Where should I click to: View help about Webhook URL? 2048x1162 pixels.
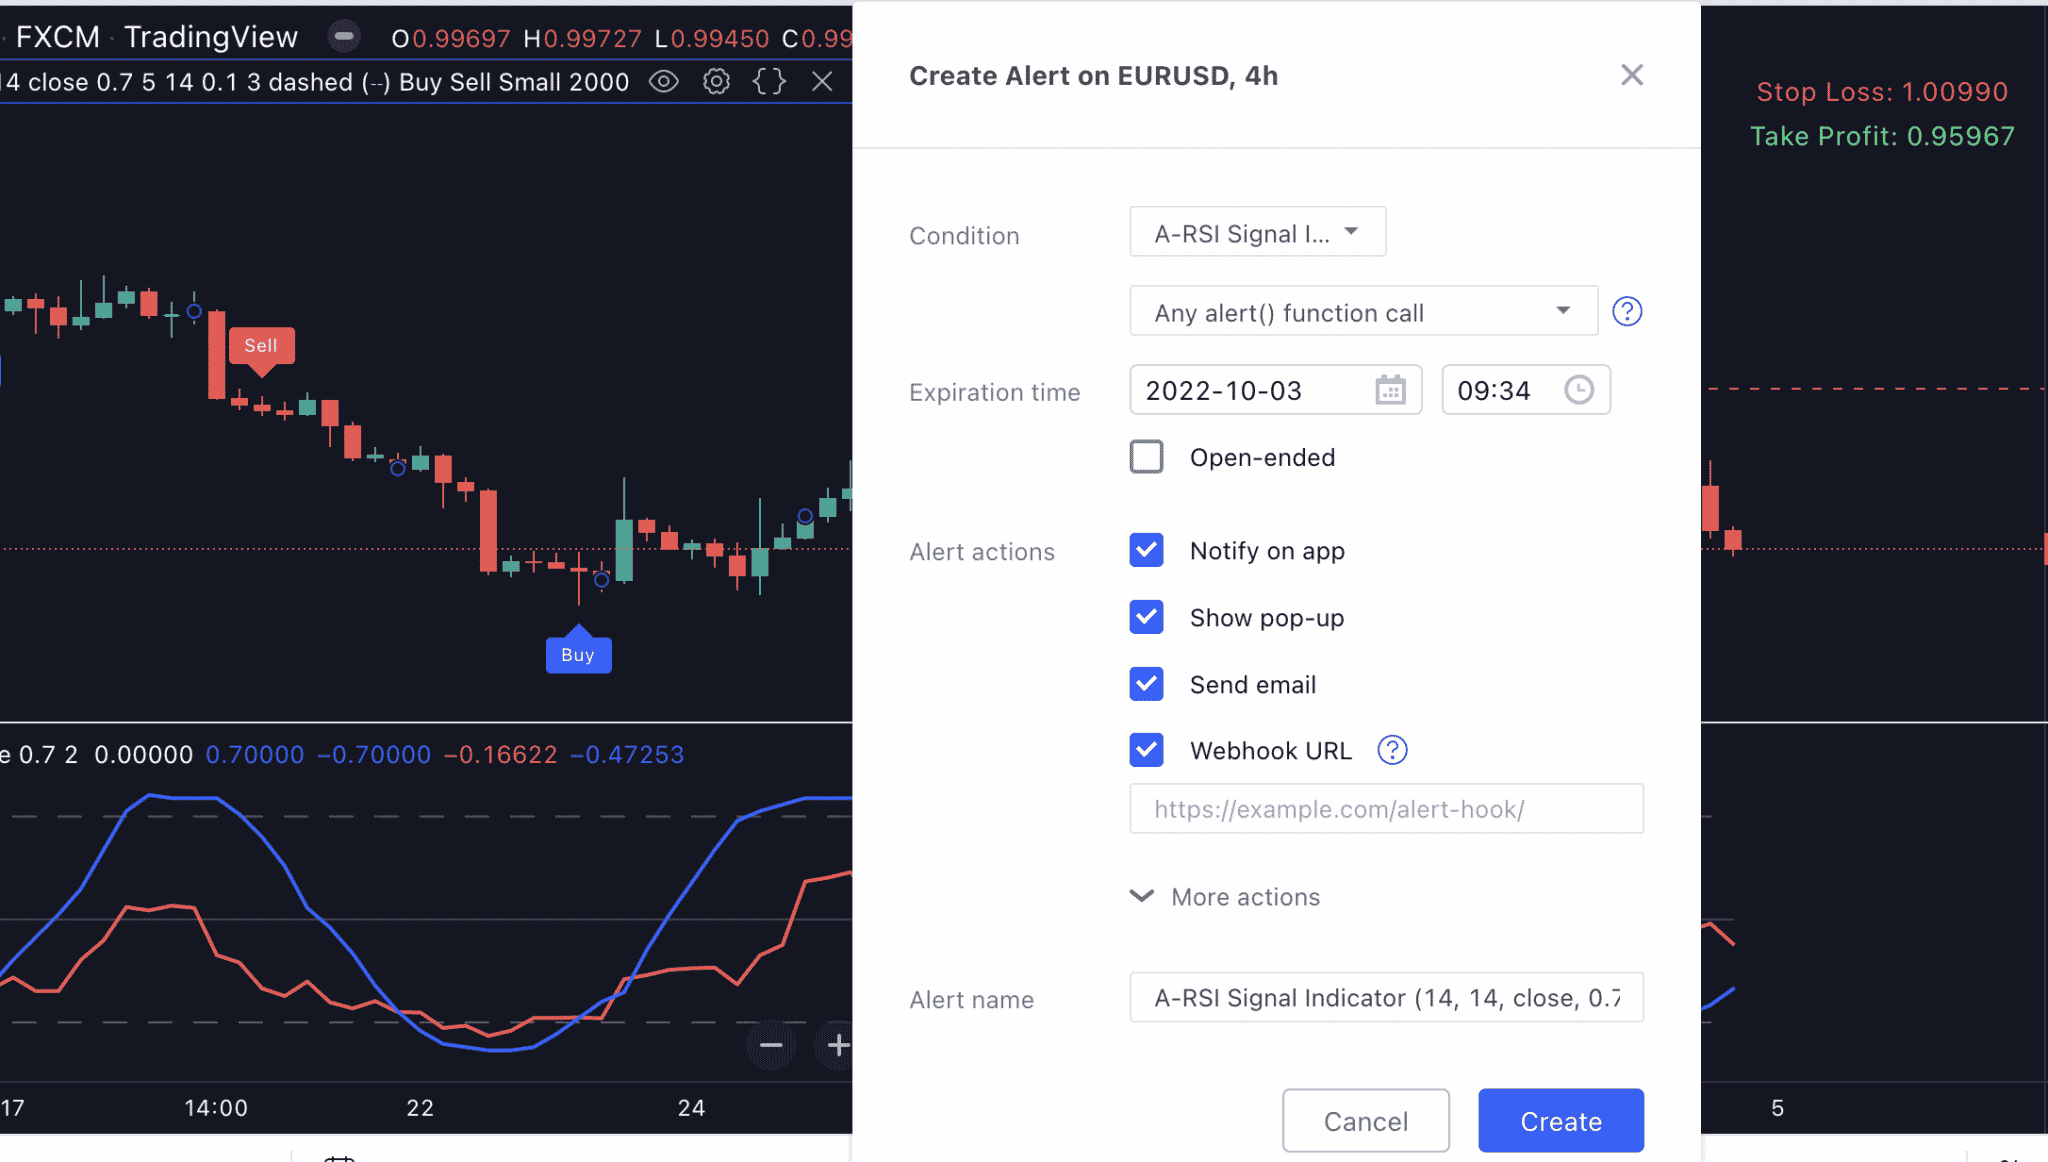coord(1392,750)
